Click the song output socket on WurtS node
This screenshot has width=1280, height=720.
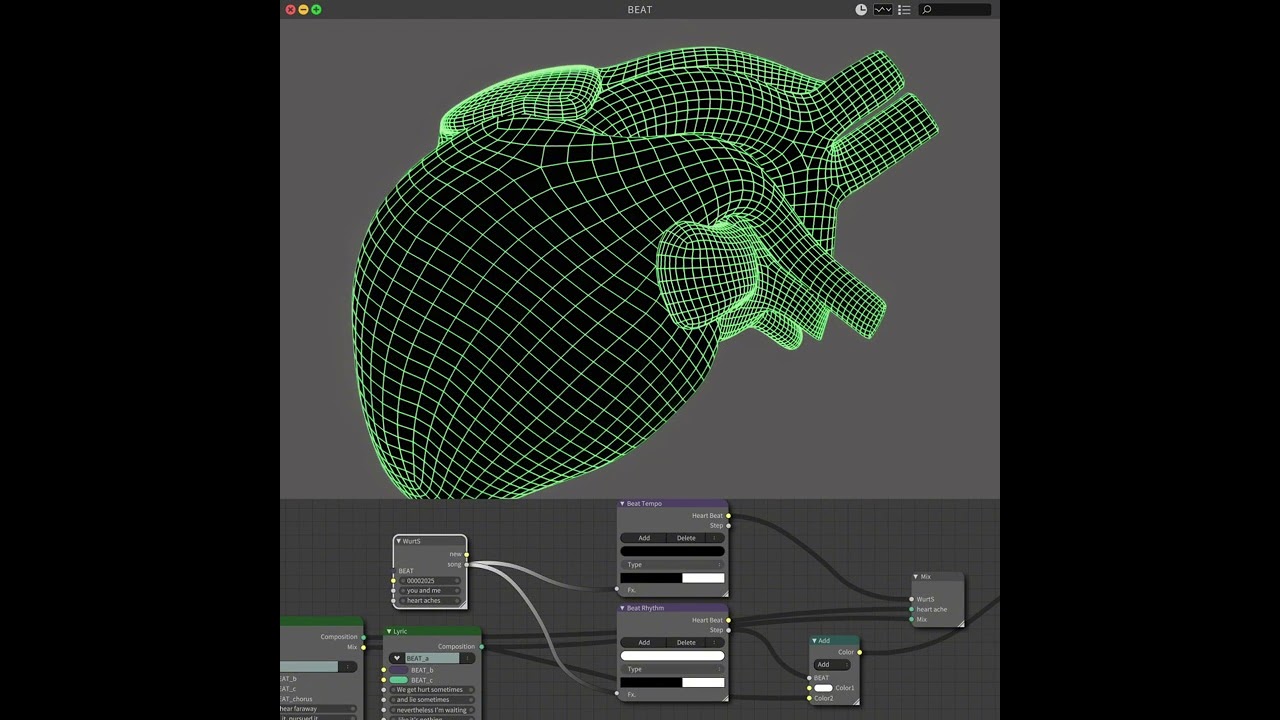coord(466,564)
